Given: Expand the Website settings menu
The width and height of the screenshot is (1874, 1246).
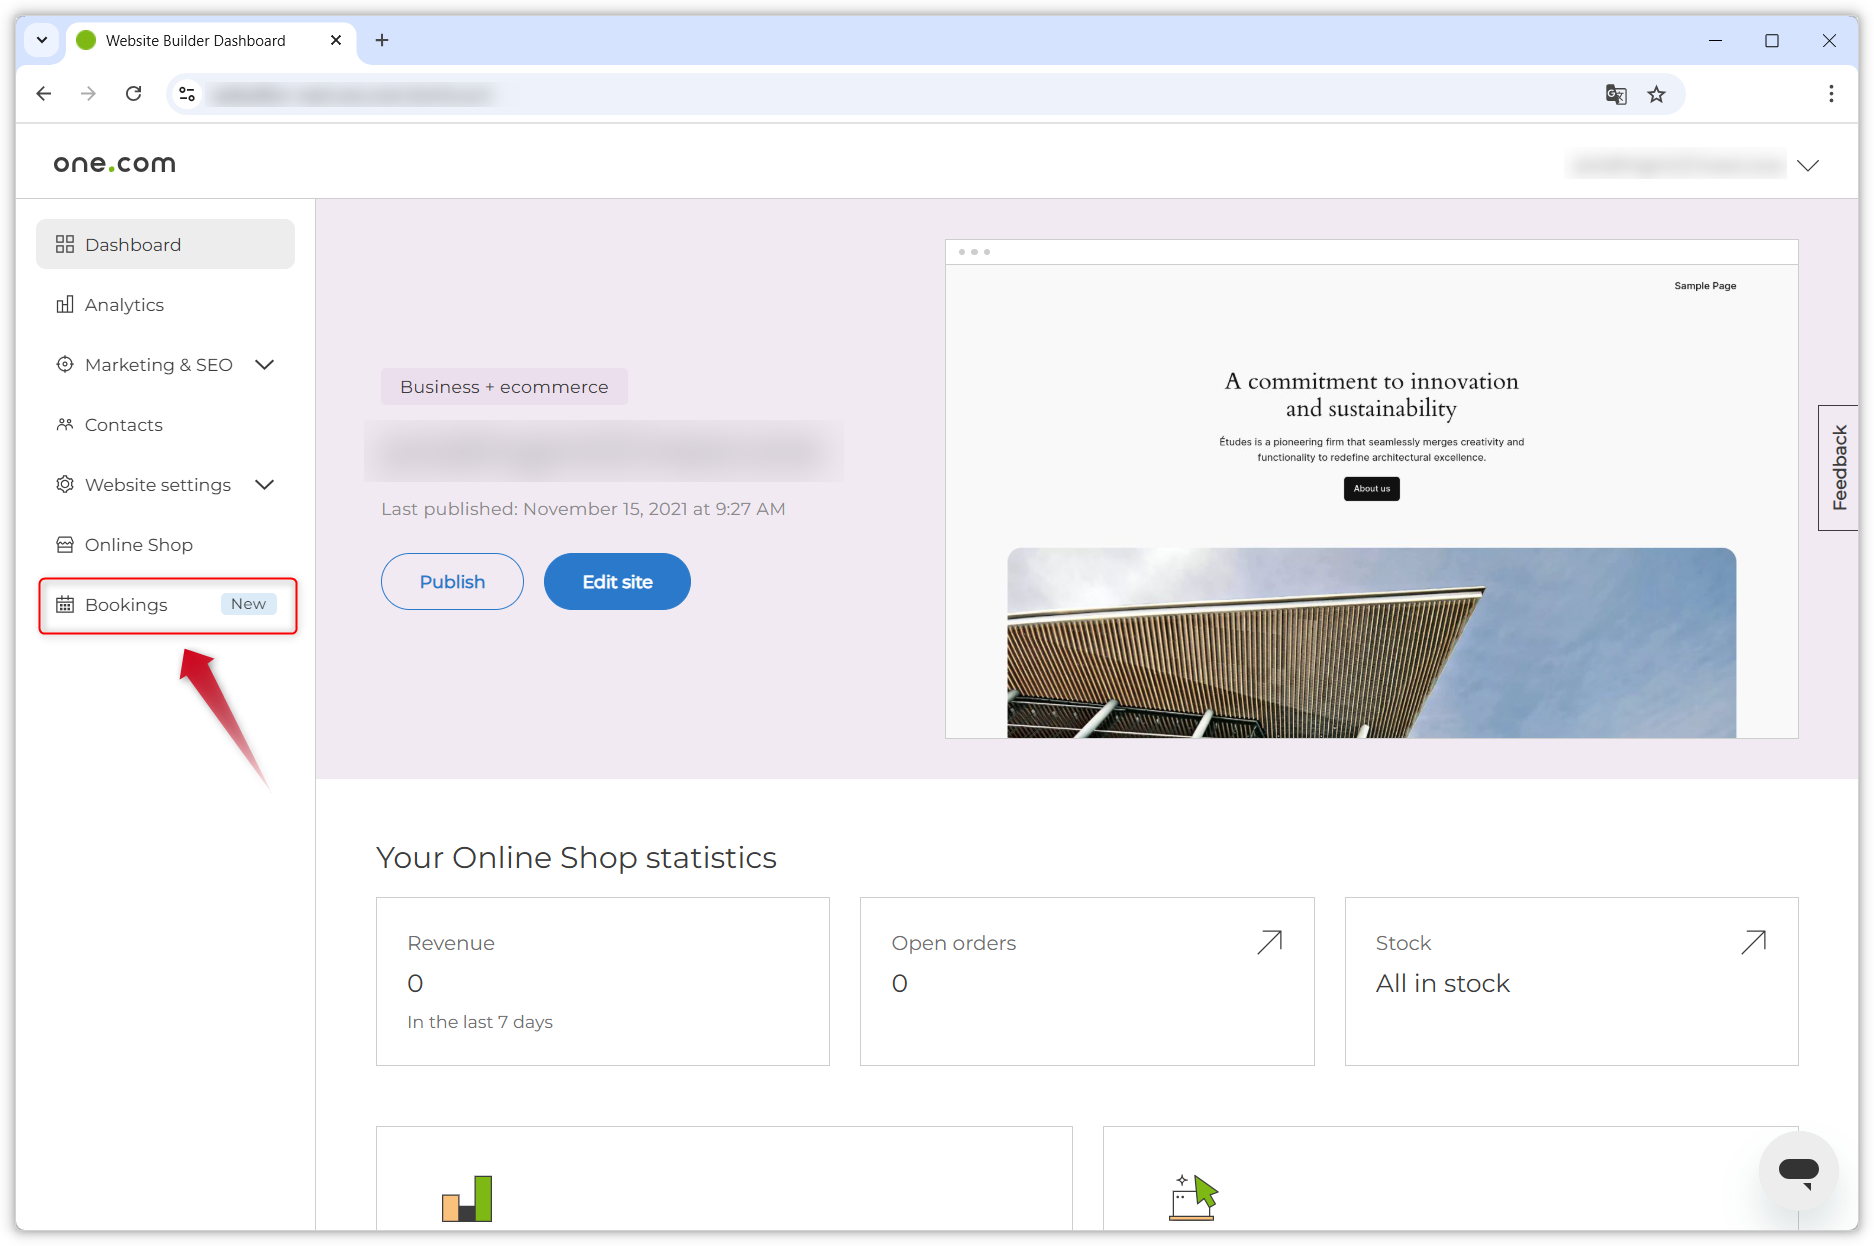Looking at the screenshot, I should click(x=264, y=484).
